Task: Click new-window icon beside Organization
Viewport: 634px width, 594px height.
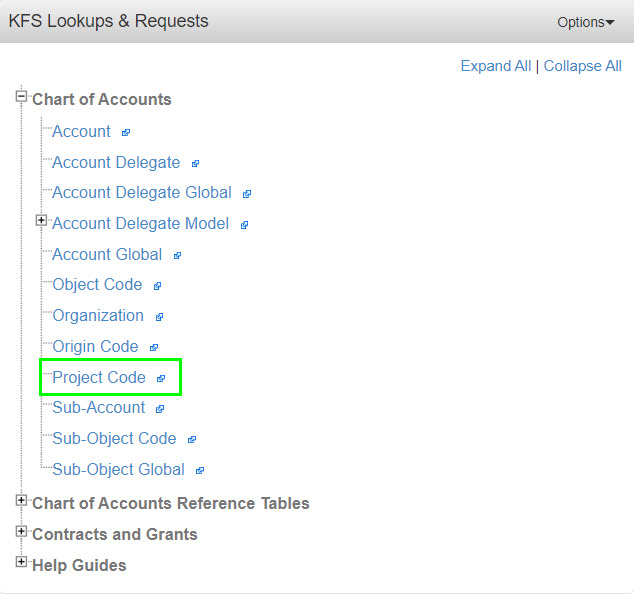Action: tap(159, 317)
